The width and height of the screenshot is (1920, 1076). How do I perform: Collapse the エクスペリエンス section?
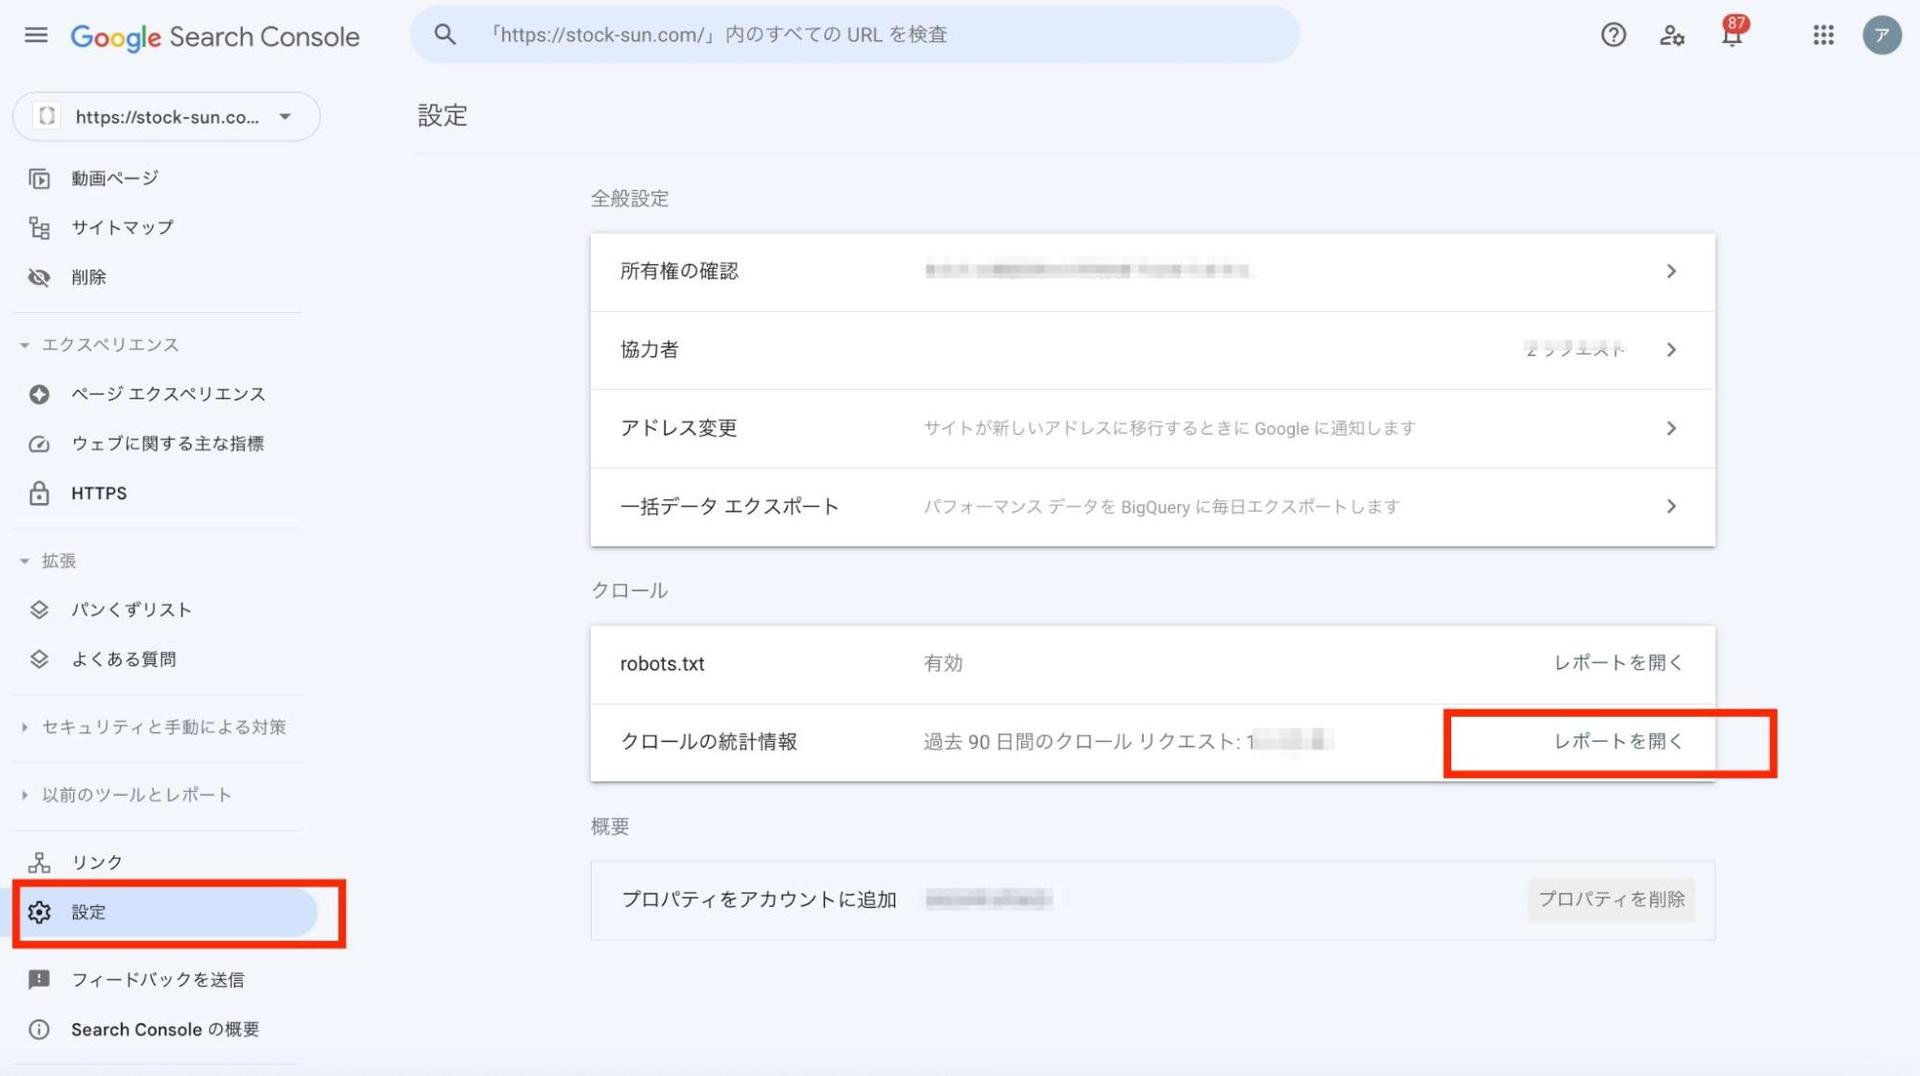24,344
